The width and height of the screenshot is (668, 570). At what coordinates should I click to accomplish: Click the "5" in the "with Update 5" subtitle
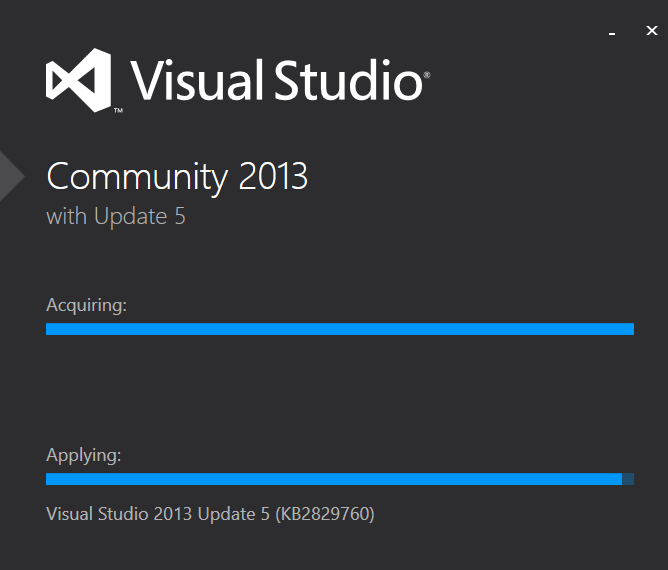tap(180, 216)
